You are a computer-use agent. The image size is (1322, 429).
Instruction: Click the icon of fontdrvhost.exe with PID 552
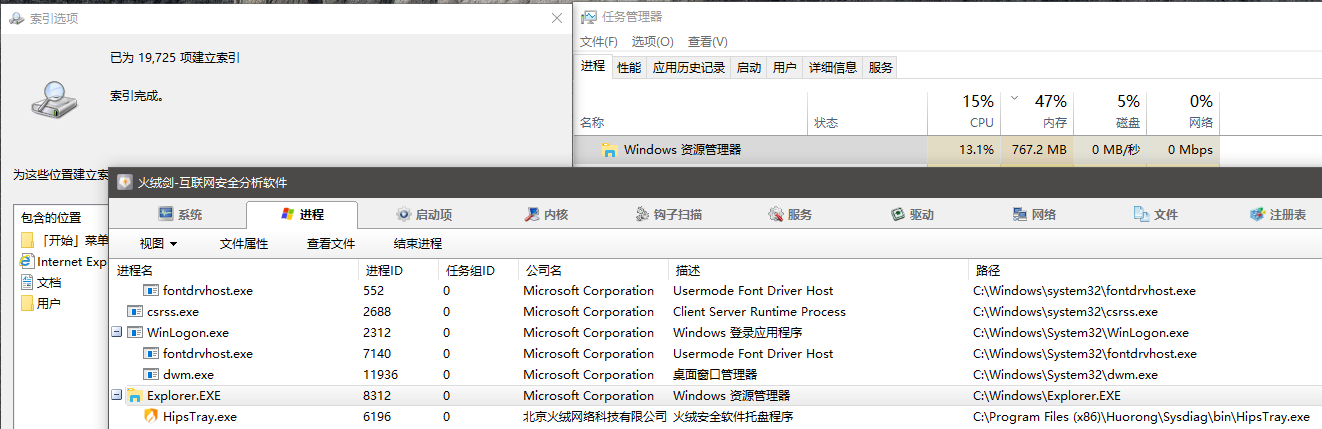point(151,291)
